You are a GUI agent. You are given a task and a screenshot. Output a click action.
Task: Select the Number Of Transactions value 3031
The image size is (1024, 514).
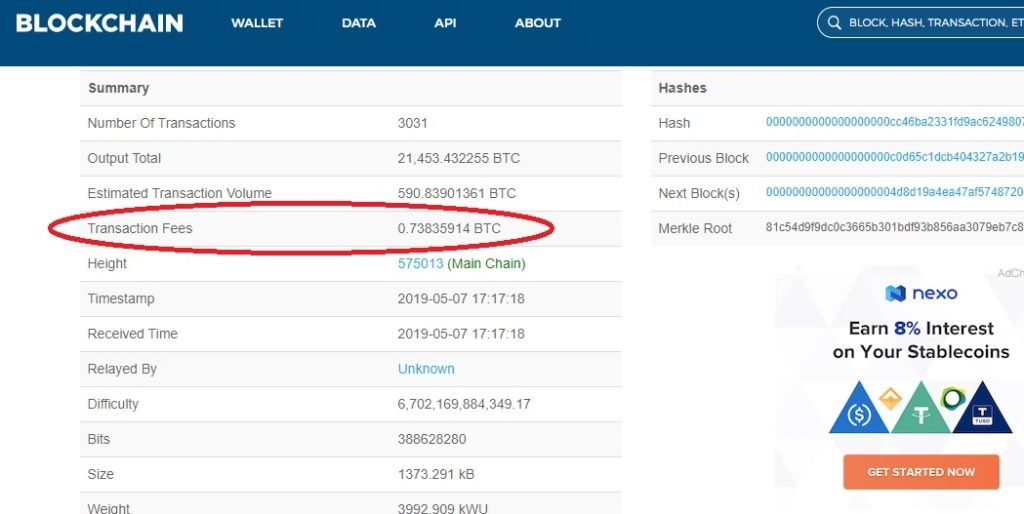tap(412, 123)
